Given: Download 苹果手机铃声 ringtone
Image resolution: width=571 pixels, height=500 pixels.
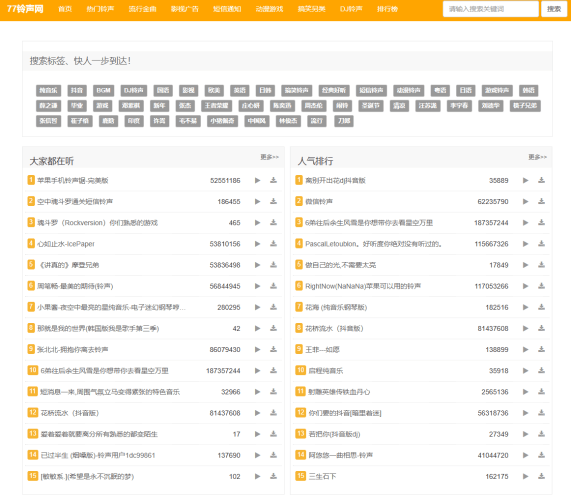Looking at the screenshot, I should point(273,180).
